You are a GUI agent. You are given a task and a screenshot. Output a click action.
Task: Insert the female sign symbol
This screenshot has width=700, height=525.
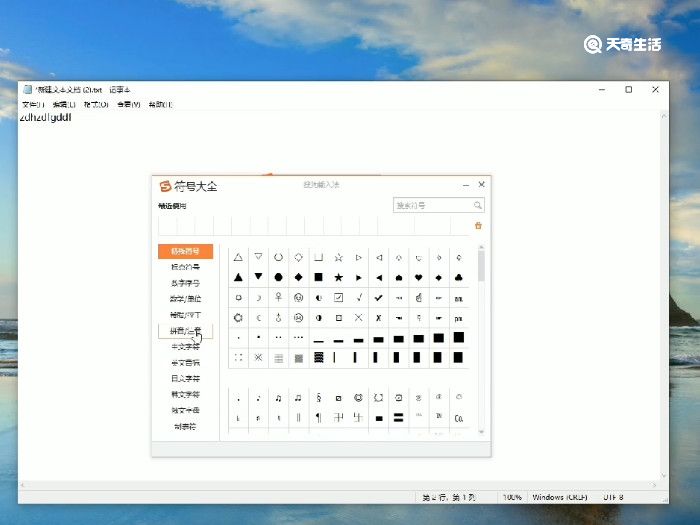279,297
